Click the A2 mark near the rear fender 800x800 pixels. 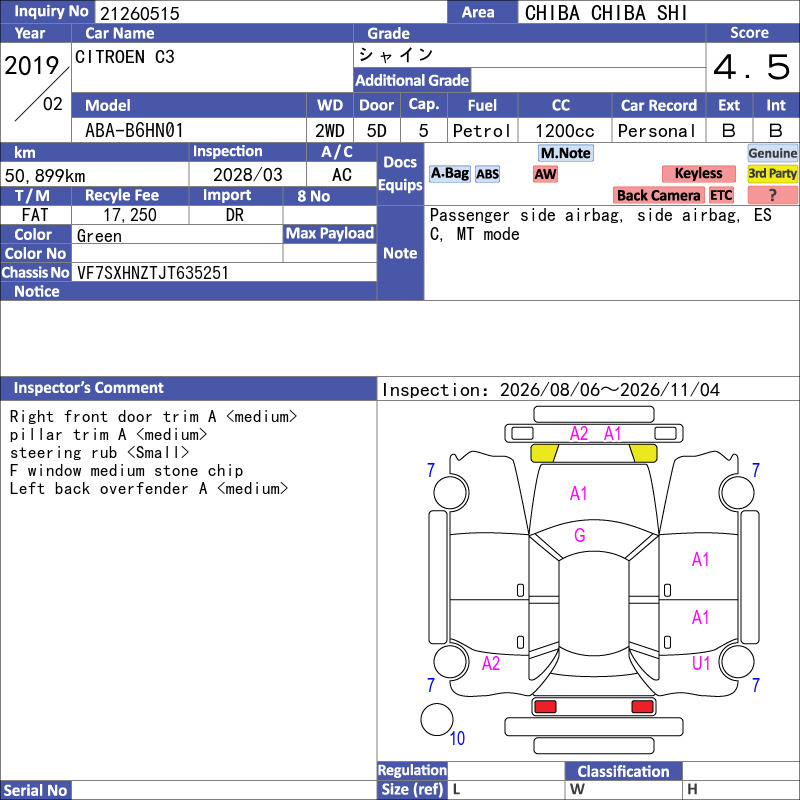(x=491, y=663)
